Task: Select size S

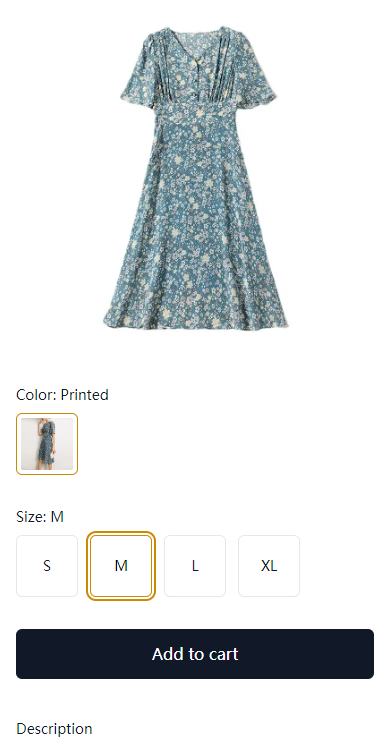Action: coord(47,565)
